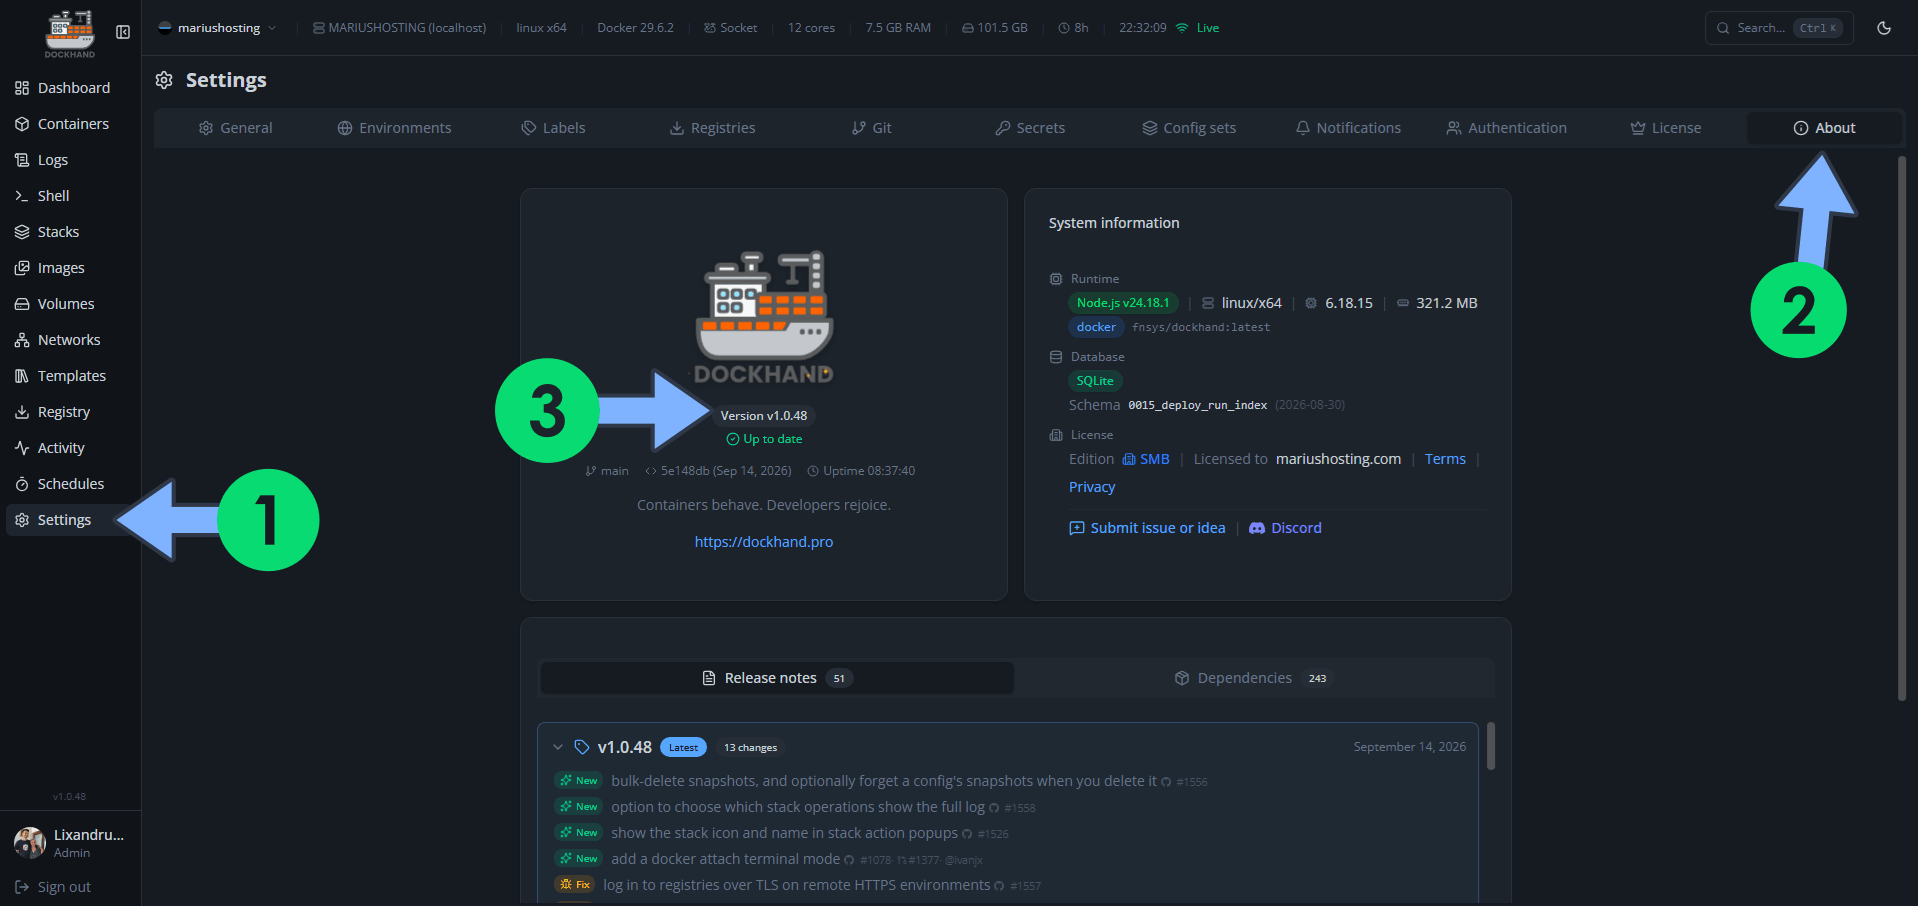Open the https://dockhand.pro link
The width and height of the screenshot is (1918, 906).
pyautogui.click(x=764, y=542)
